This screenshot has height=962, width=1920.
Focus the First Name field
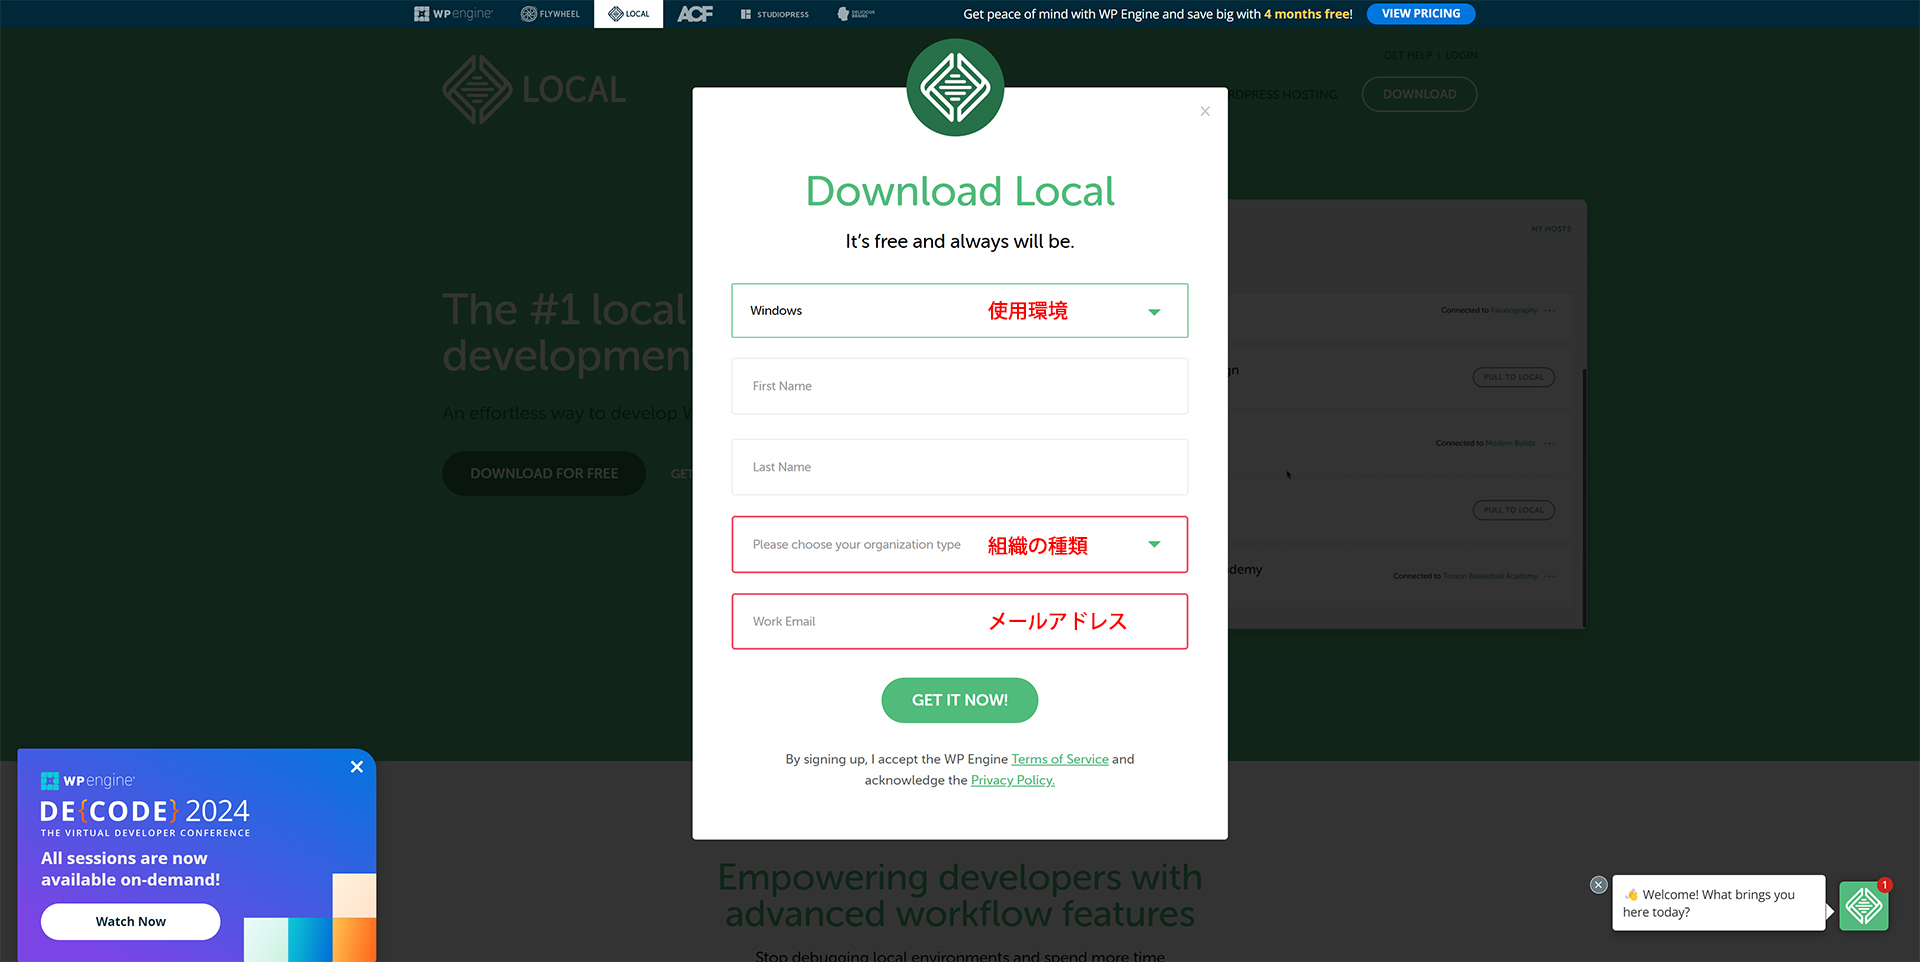click(x=960, y=386)
